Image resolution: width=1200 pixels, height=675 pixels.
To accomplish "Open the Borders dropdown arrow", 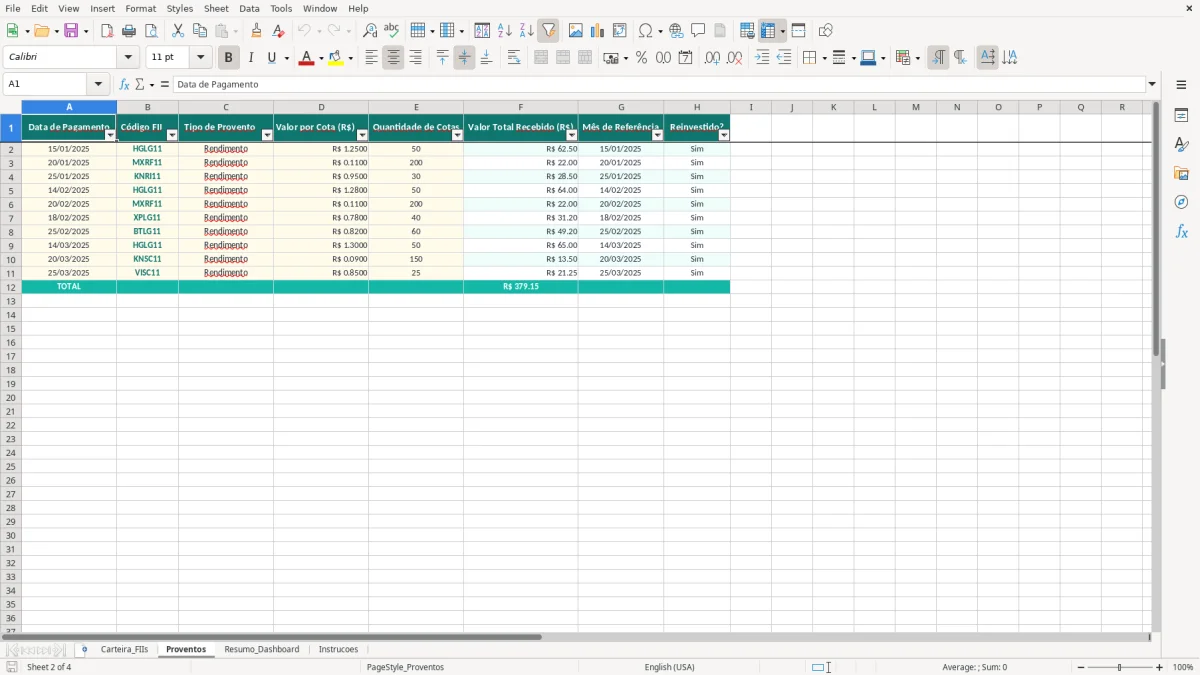I will 823,58.
